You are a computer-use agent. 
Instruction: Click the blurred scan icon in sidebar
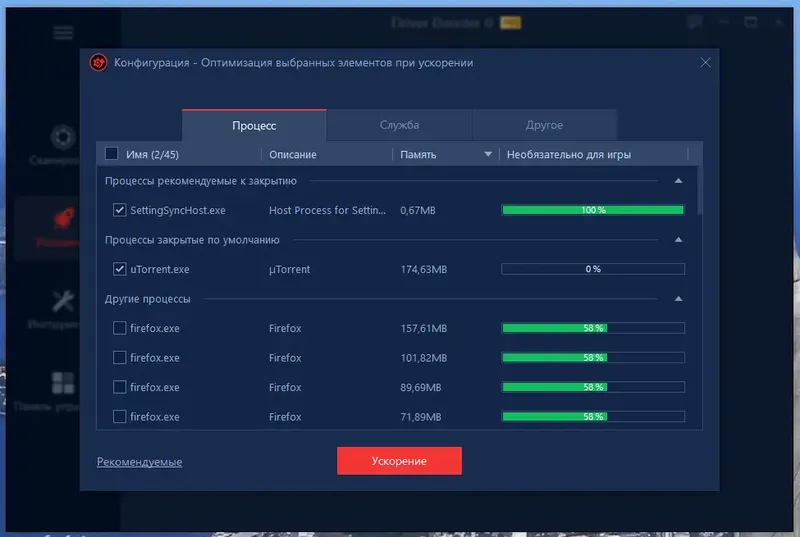click(x=63, y=137)
